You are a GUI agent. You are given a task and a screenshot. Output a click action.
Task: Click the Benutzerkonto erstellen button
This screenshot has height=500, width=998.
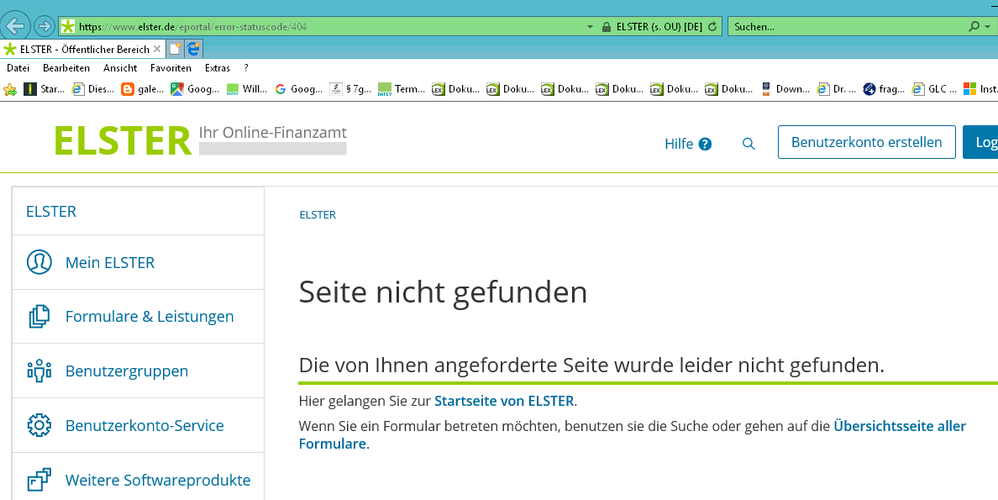[x=866, y=142]
